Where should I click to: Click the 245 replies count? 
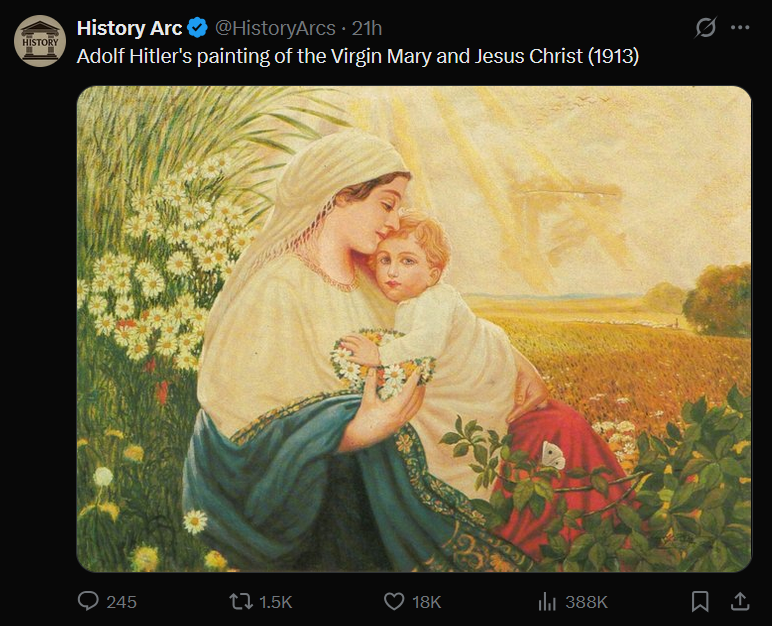pyautogui.click(x=121, y=601)
